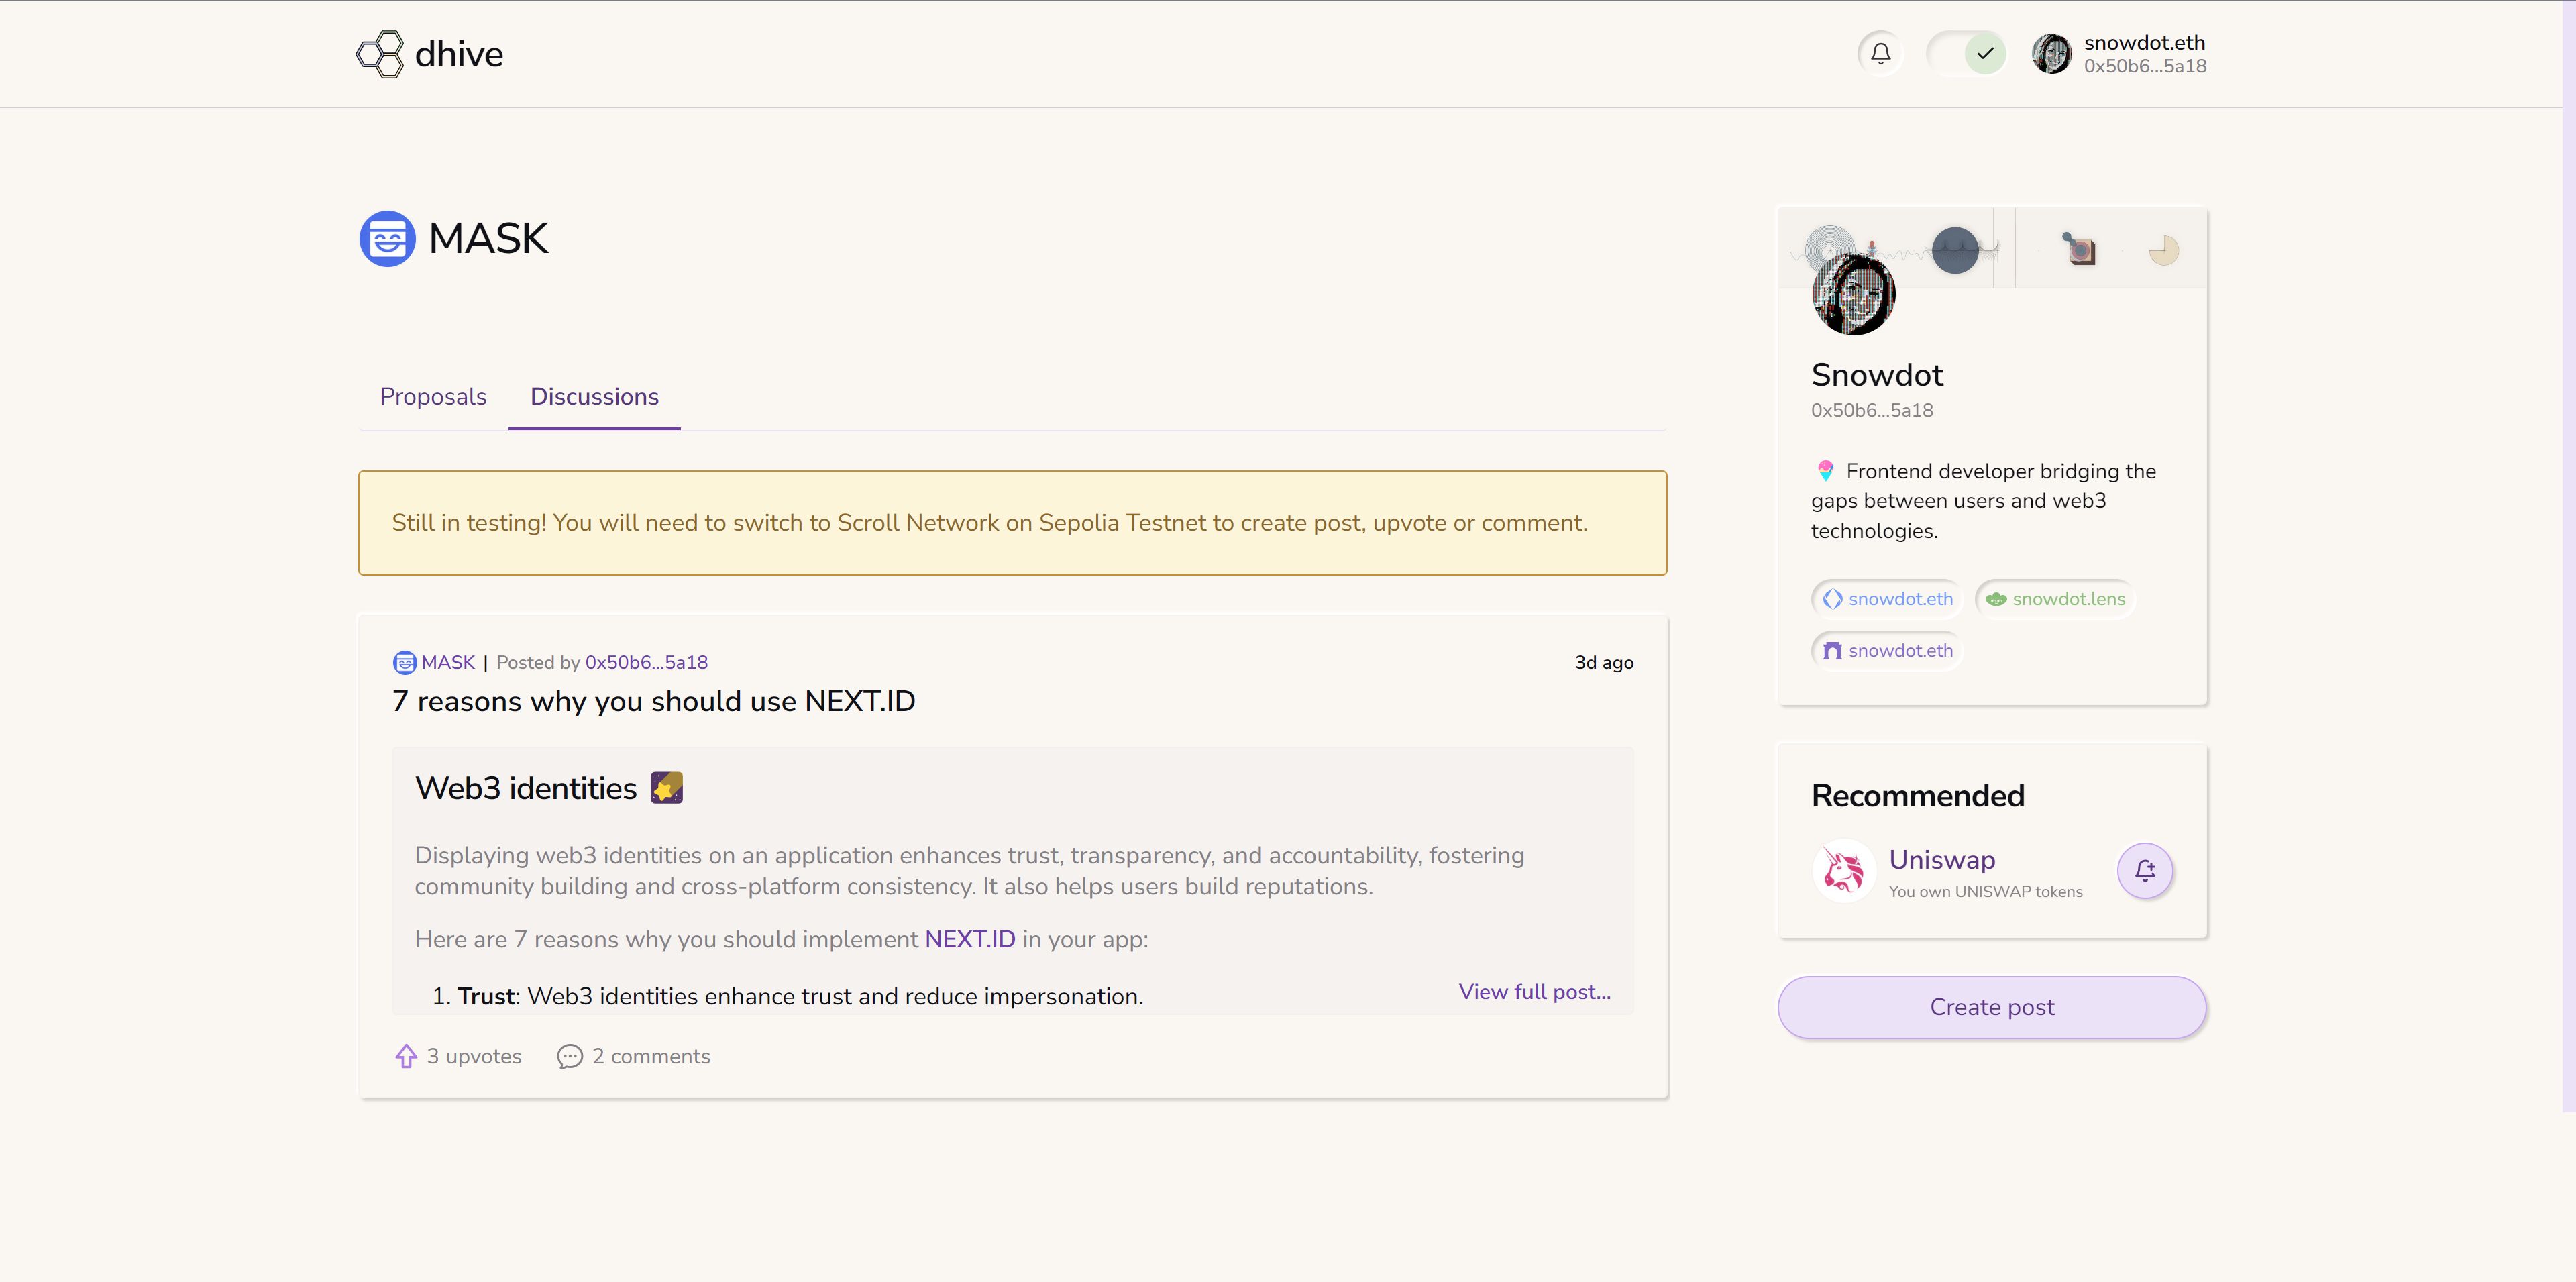Subscribe to Uniswap with bell-plus icon

(2144, 870)
